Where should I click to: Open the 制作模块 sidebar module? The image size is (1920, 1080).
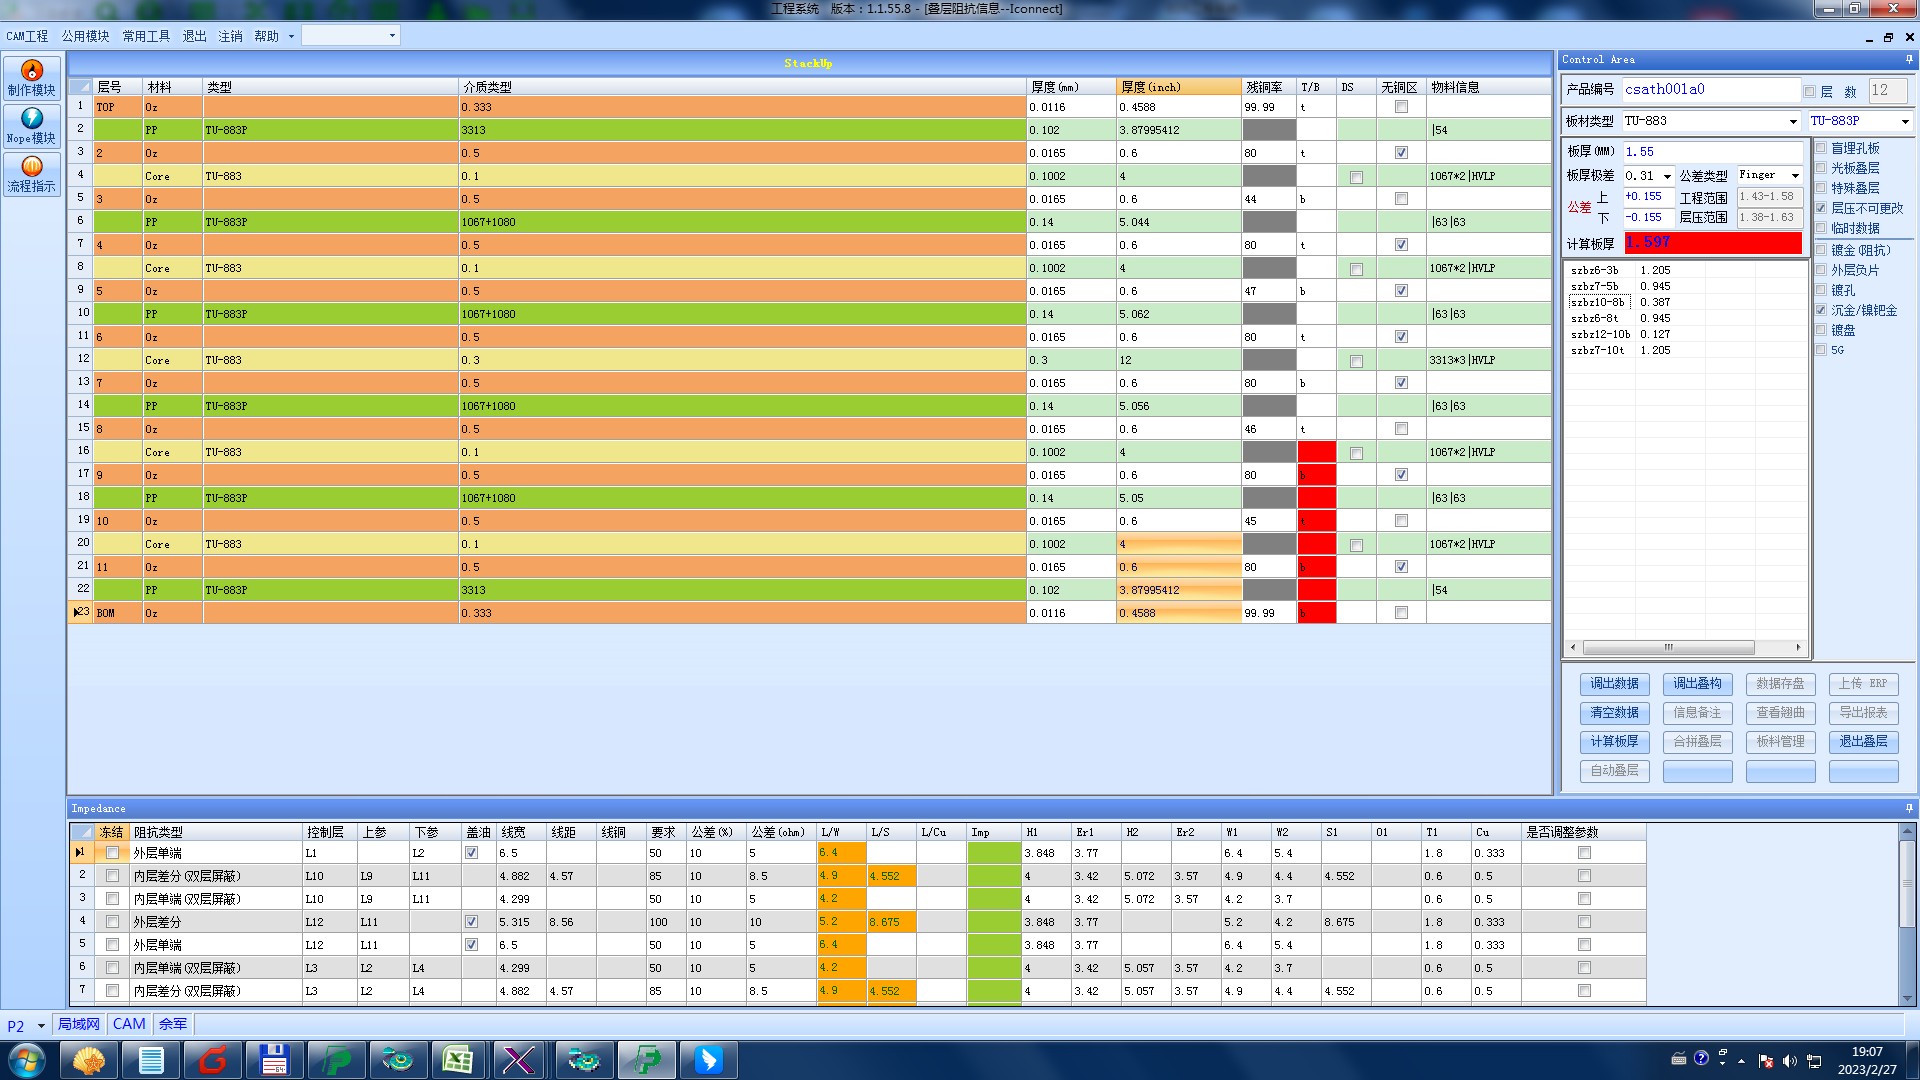32,78
